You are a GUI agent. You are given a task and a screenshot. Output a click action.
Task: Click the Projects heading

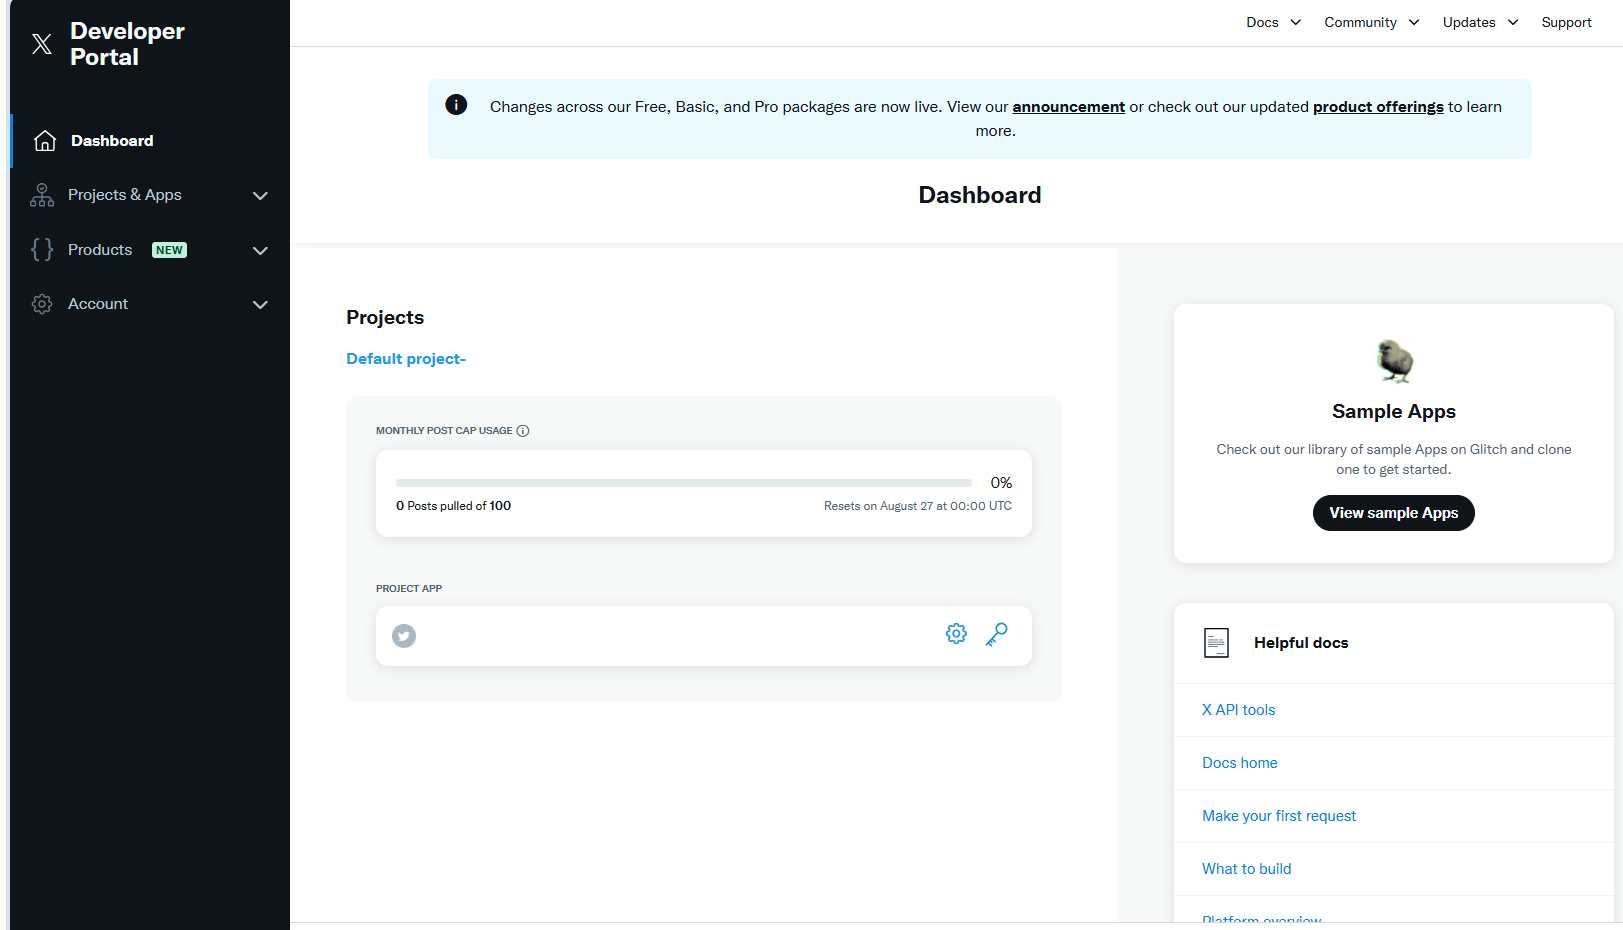[385, 317]
